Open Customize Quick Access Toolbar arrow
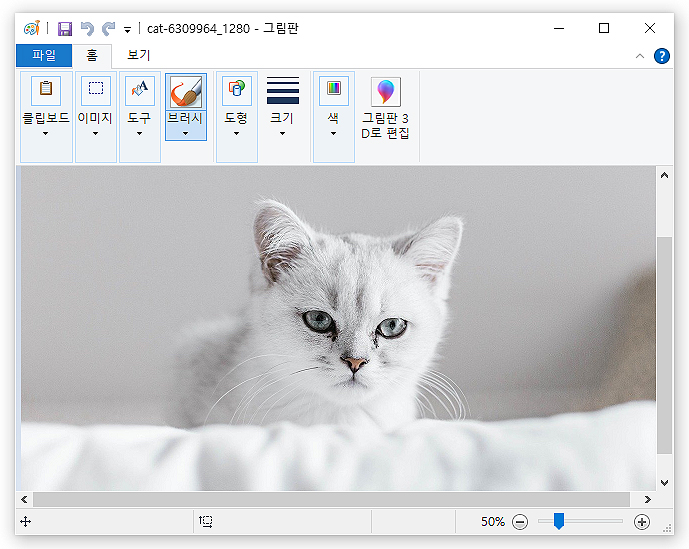The width and height of the screenshot is (689, 549). click(x=127, y=30)
